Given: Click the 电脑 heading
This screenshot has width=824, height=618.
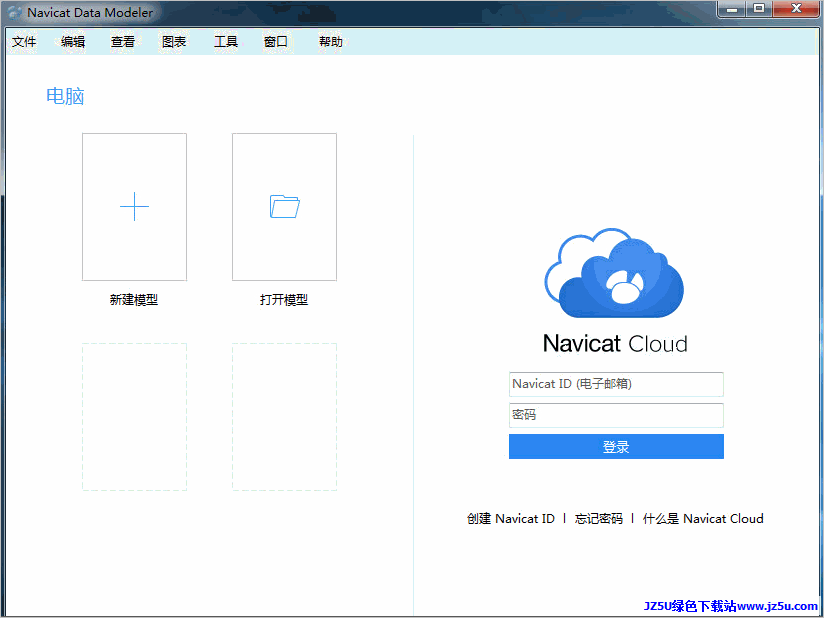Looking at the screenshot, I should tap(65, 96).
